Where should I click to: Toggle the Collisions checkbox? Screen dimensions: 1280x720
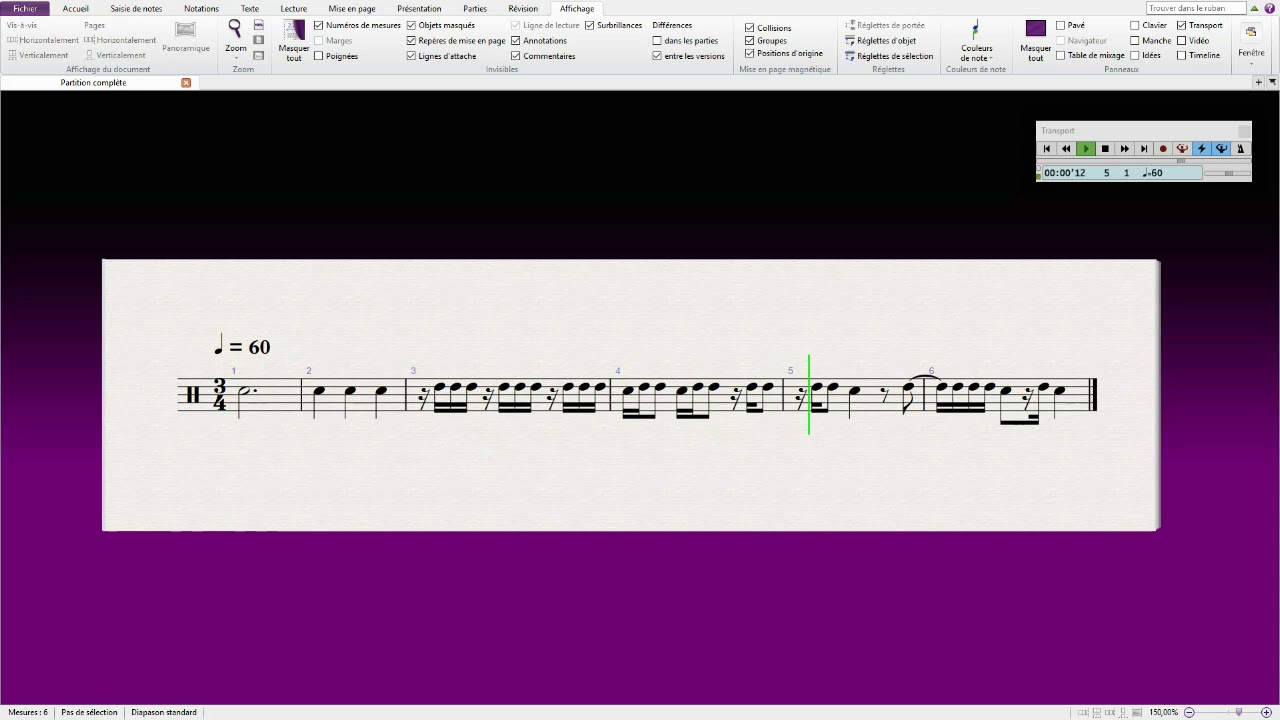pos(750,28)
